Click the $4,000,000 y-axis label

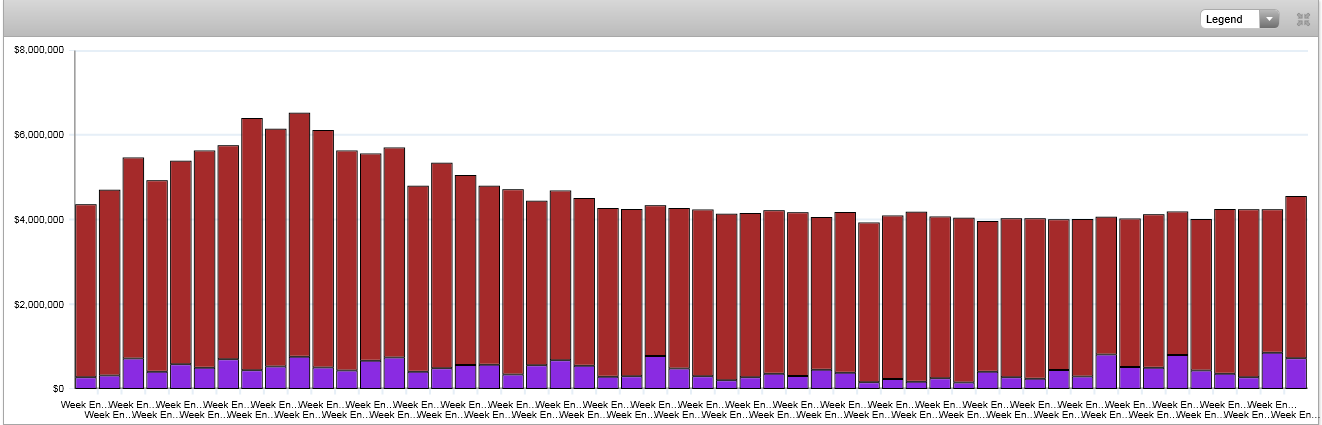coord(40,219)
